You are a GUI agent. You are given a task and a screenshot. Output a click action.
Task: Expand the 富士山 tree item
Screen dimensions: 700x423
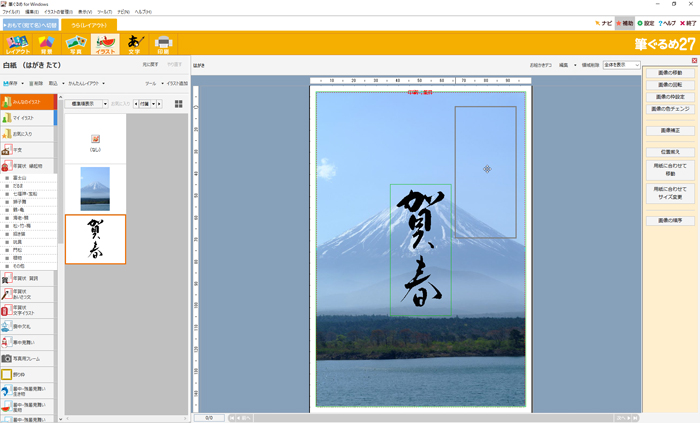[8, 177]
